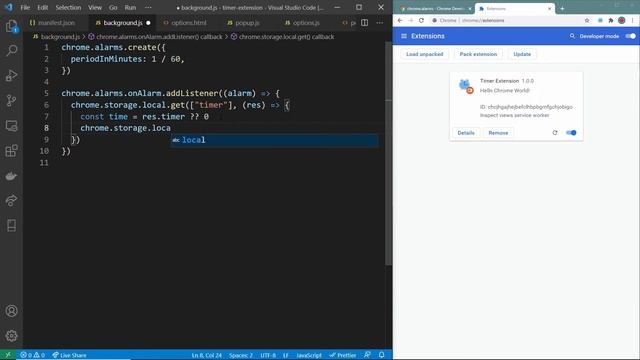This screenshot has height=360, width=640.
Task: Search extensions in Chrome Extensions page
Action: tap(572, 36)
